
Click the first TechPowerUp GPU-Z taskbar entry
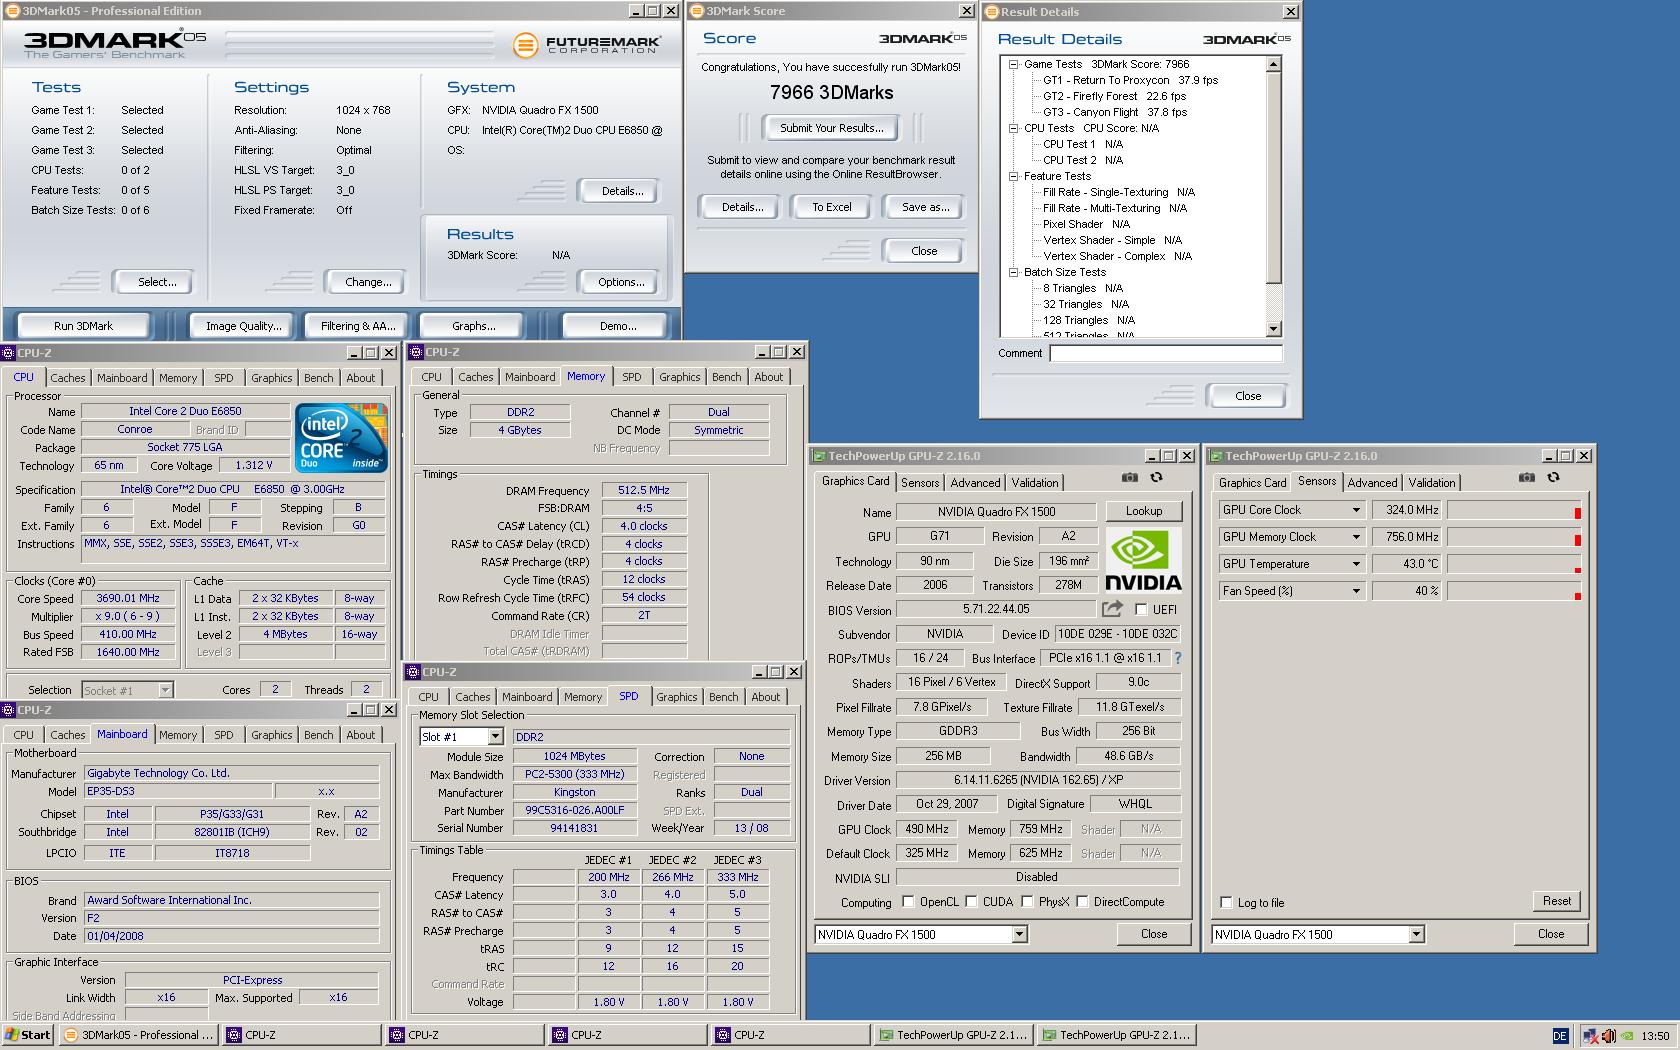(x=953, y=1035)
